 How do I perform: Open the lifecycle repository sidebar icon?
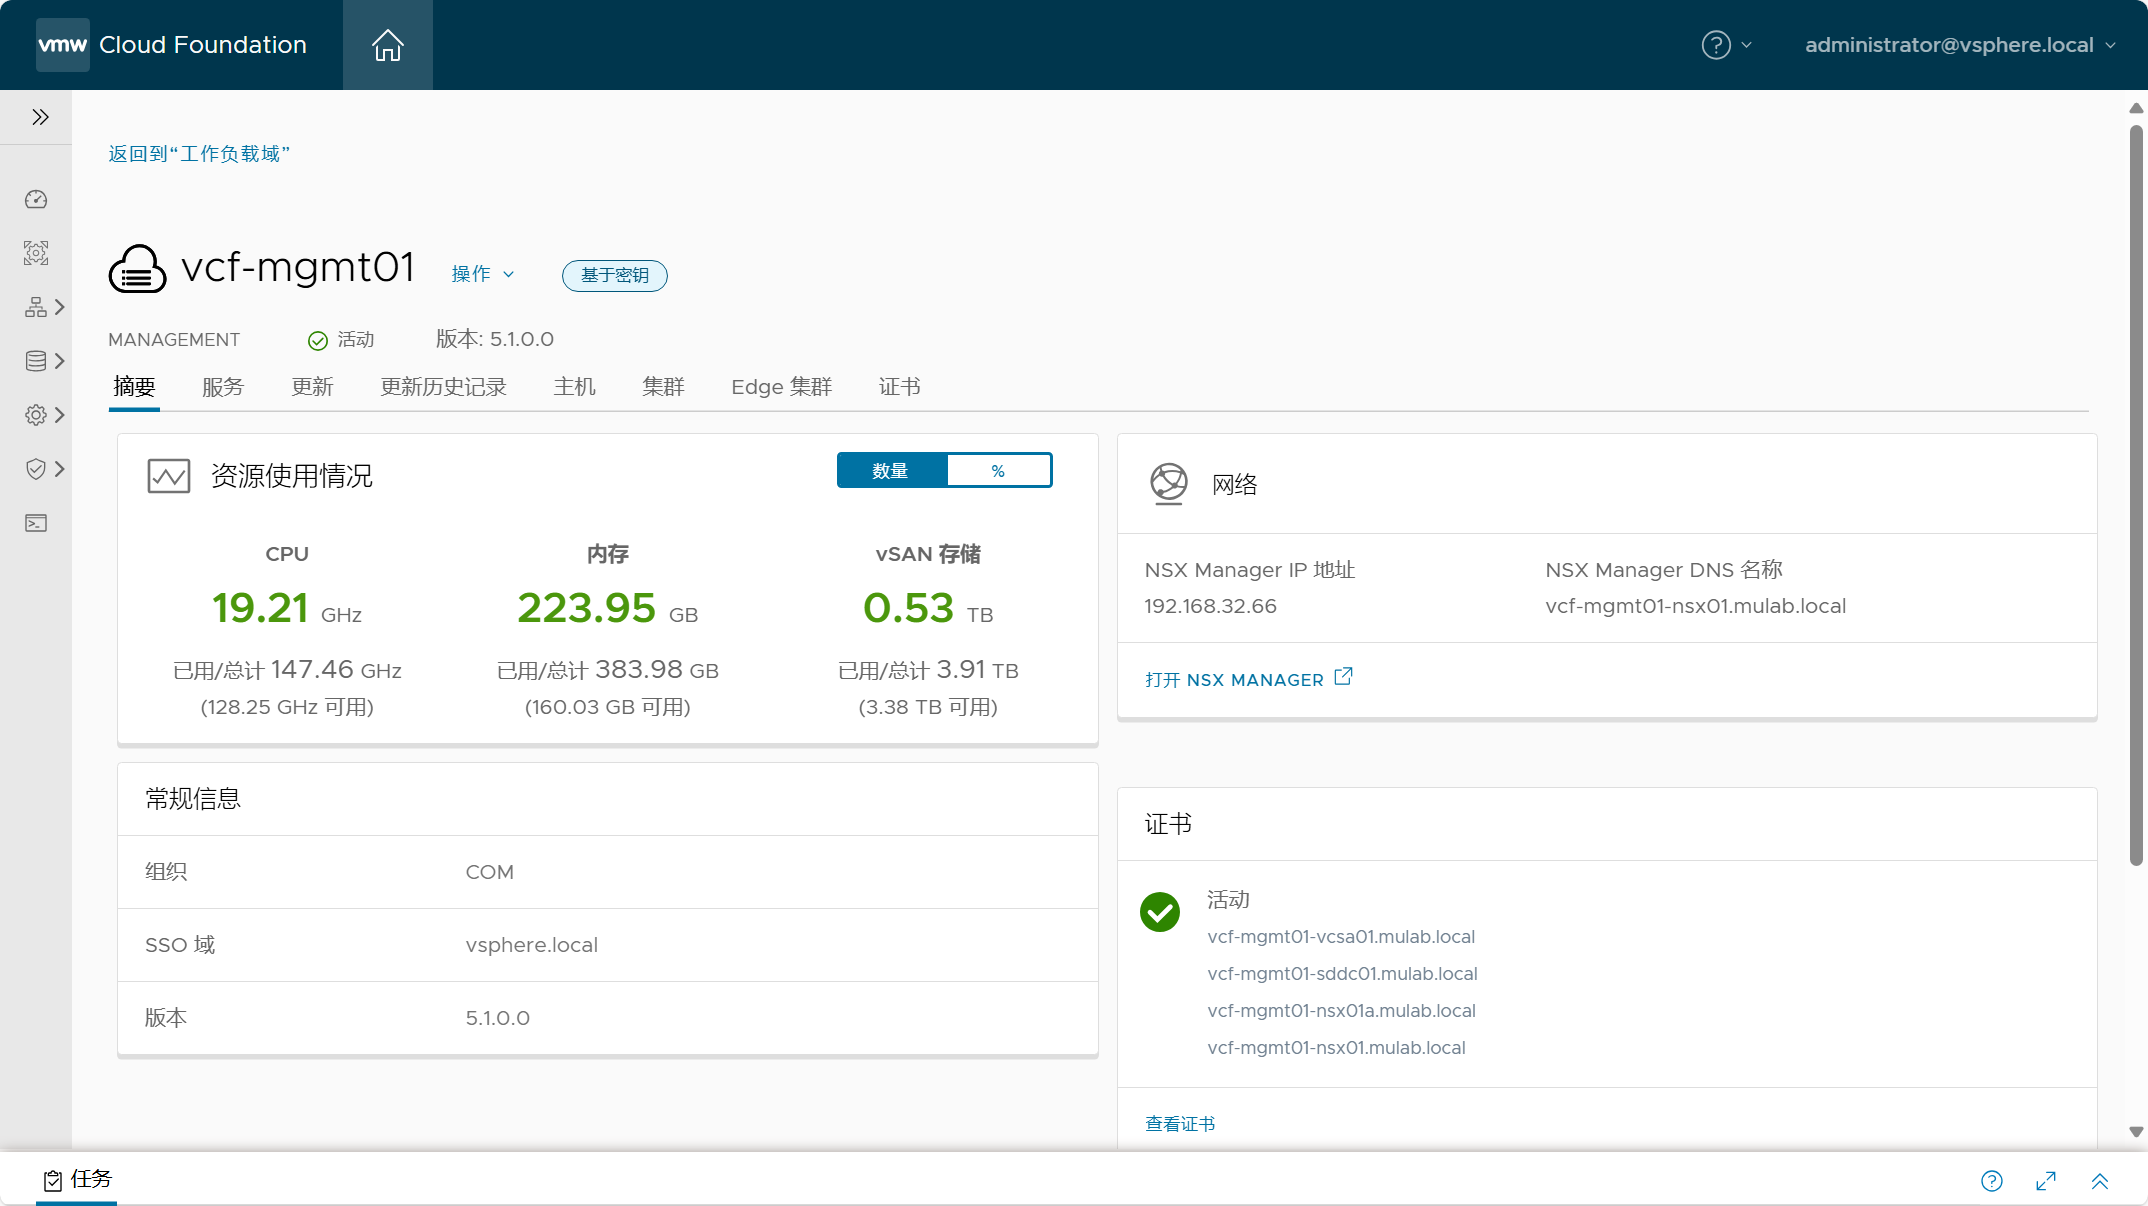(36, 361)
